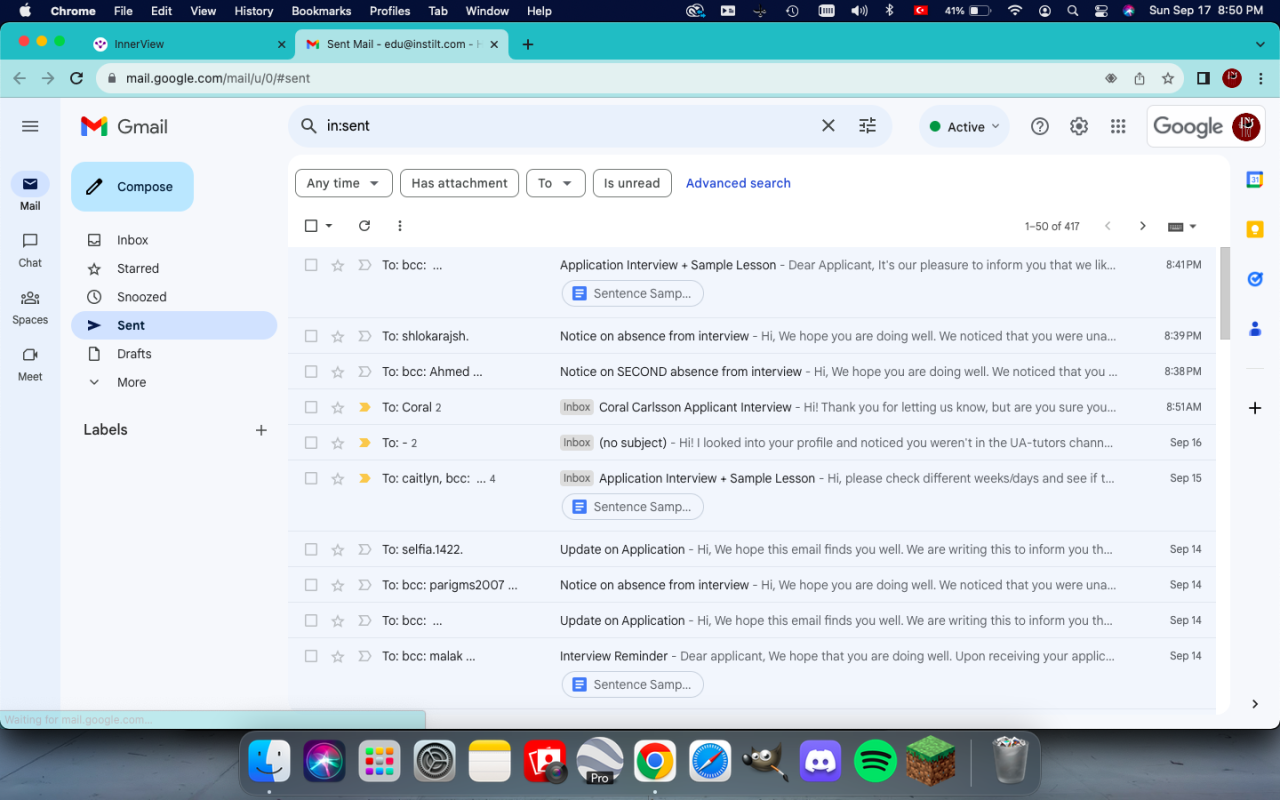
Task: Open a new browser tab
Action: tap(528, 44)
